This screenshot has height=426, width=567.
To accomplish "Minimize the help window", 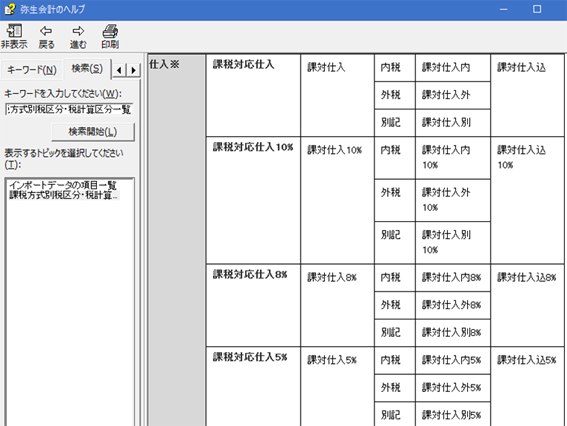I will pyautogui.click(x=503, y=9).
